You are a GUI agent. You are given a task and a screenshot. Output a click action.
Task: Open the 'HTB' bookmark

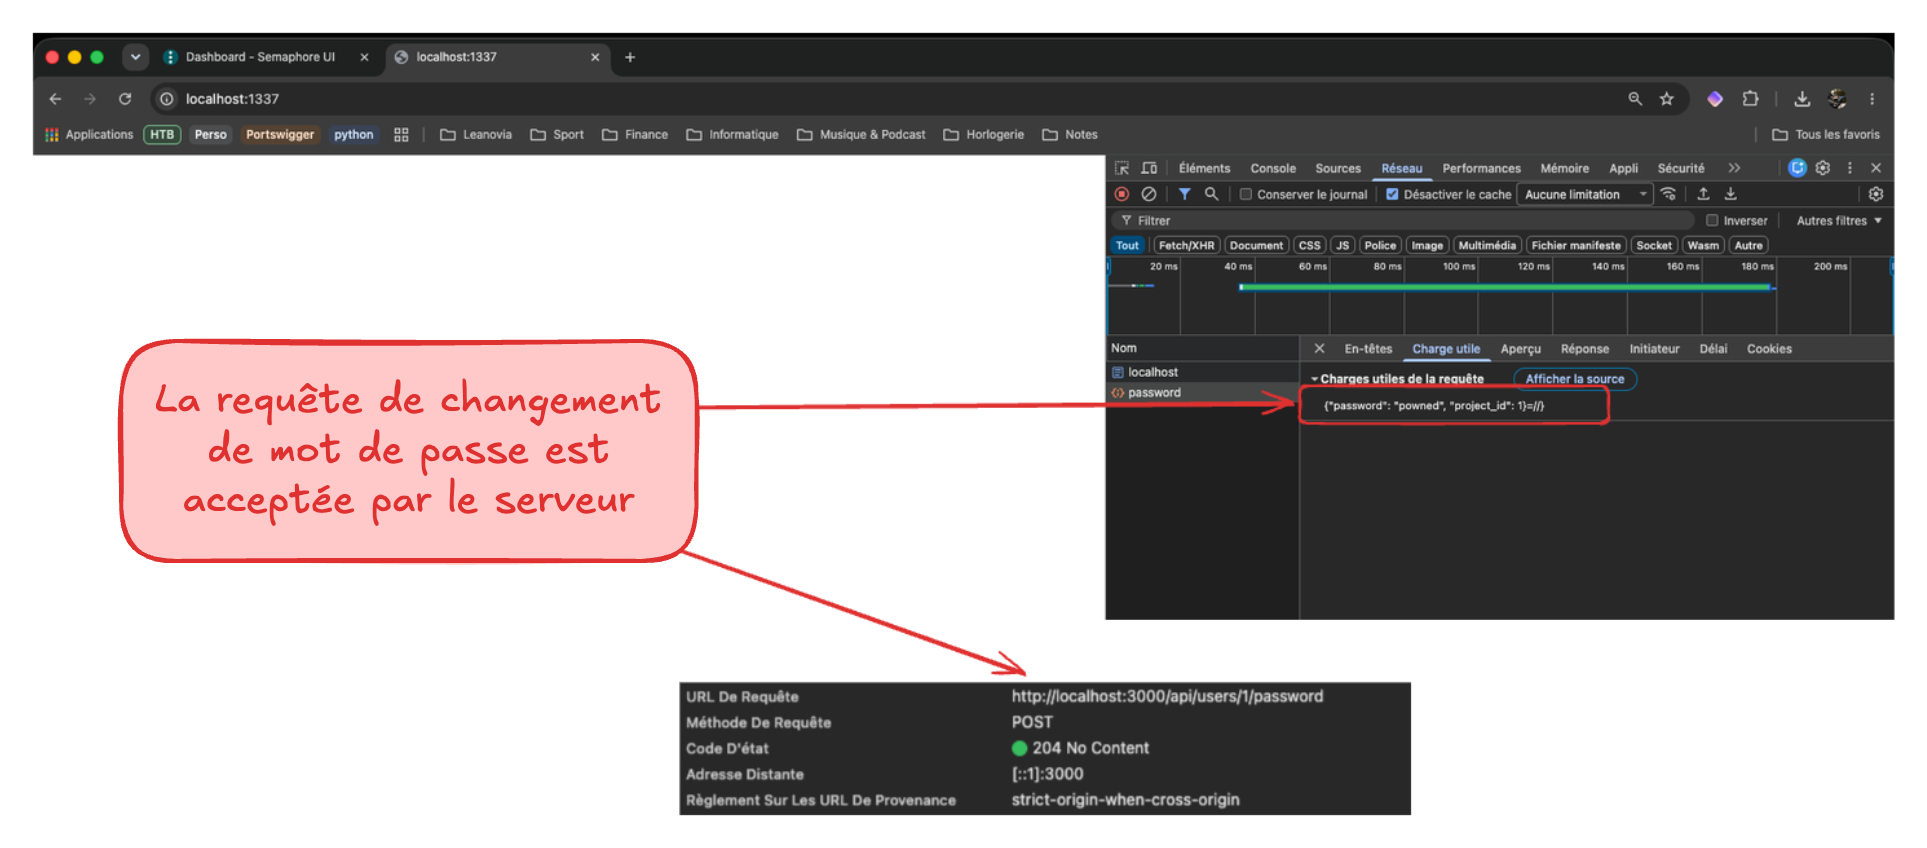point(162,135)
